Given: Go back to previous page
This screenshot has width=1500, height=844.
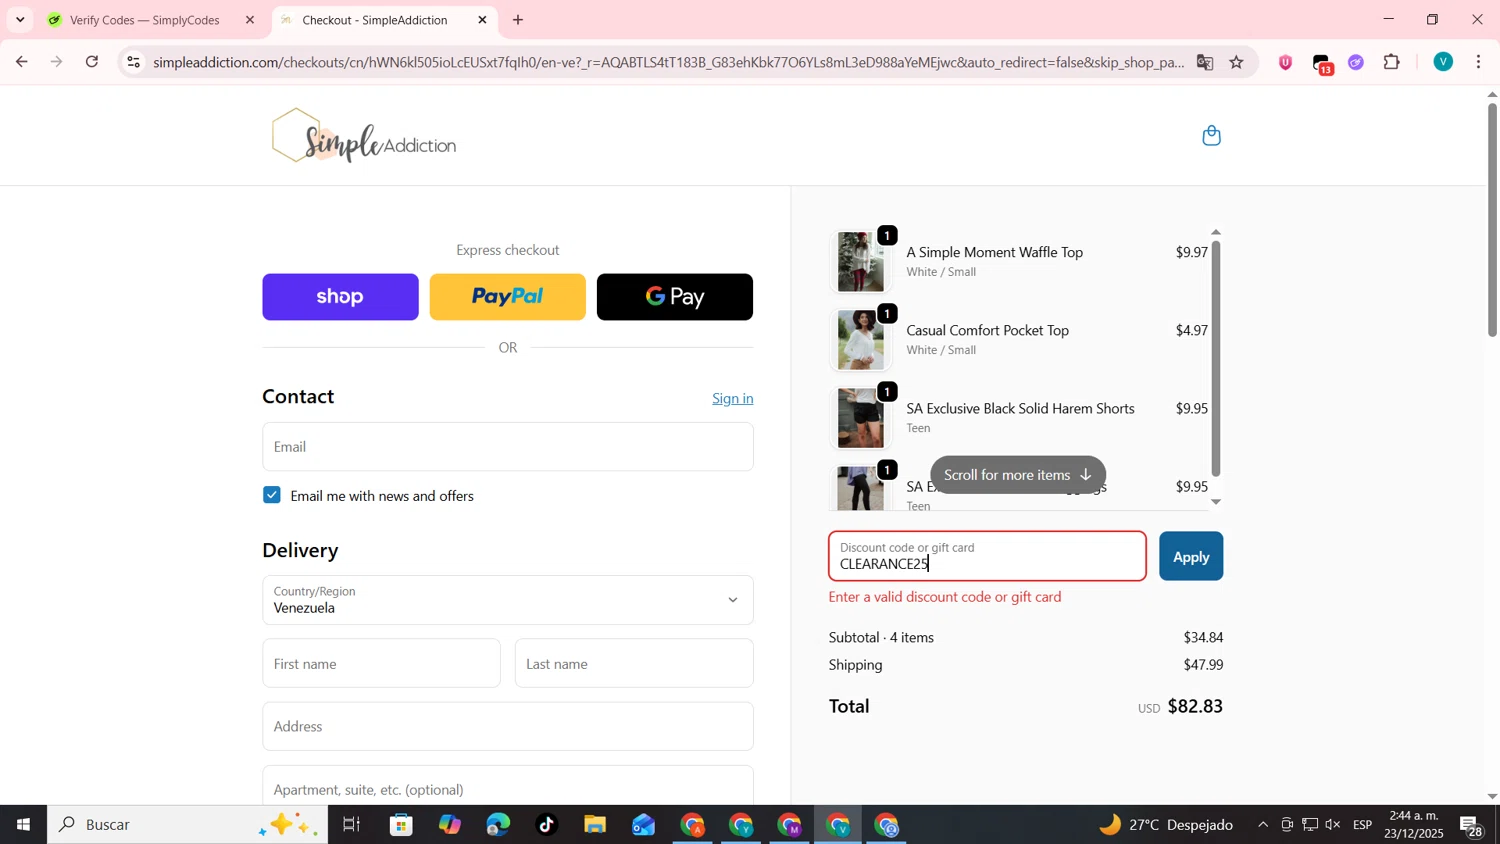Looking at the screenshot, I should tap(21, 62).
